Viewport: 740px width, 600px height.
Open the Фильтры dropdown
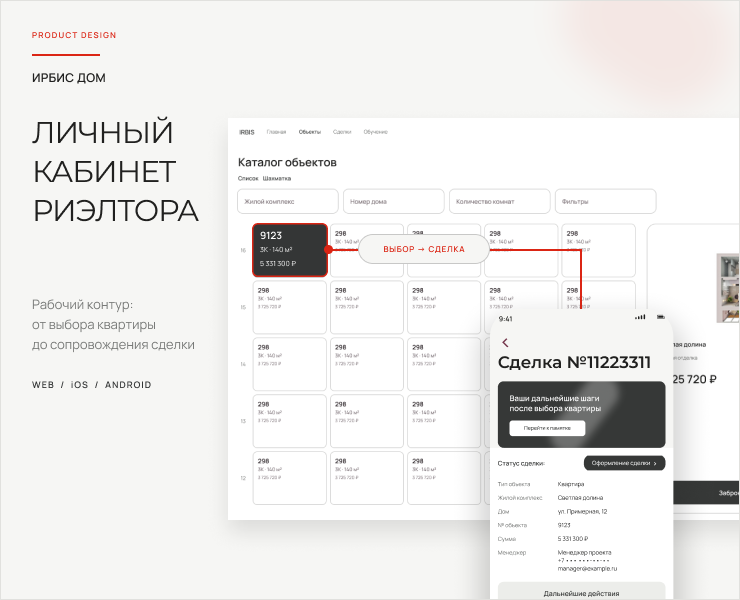605,202
